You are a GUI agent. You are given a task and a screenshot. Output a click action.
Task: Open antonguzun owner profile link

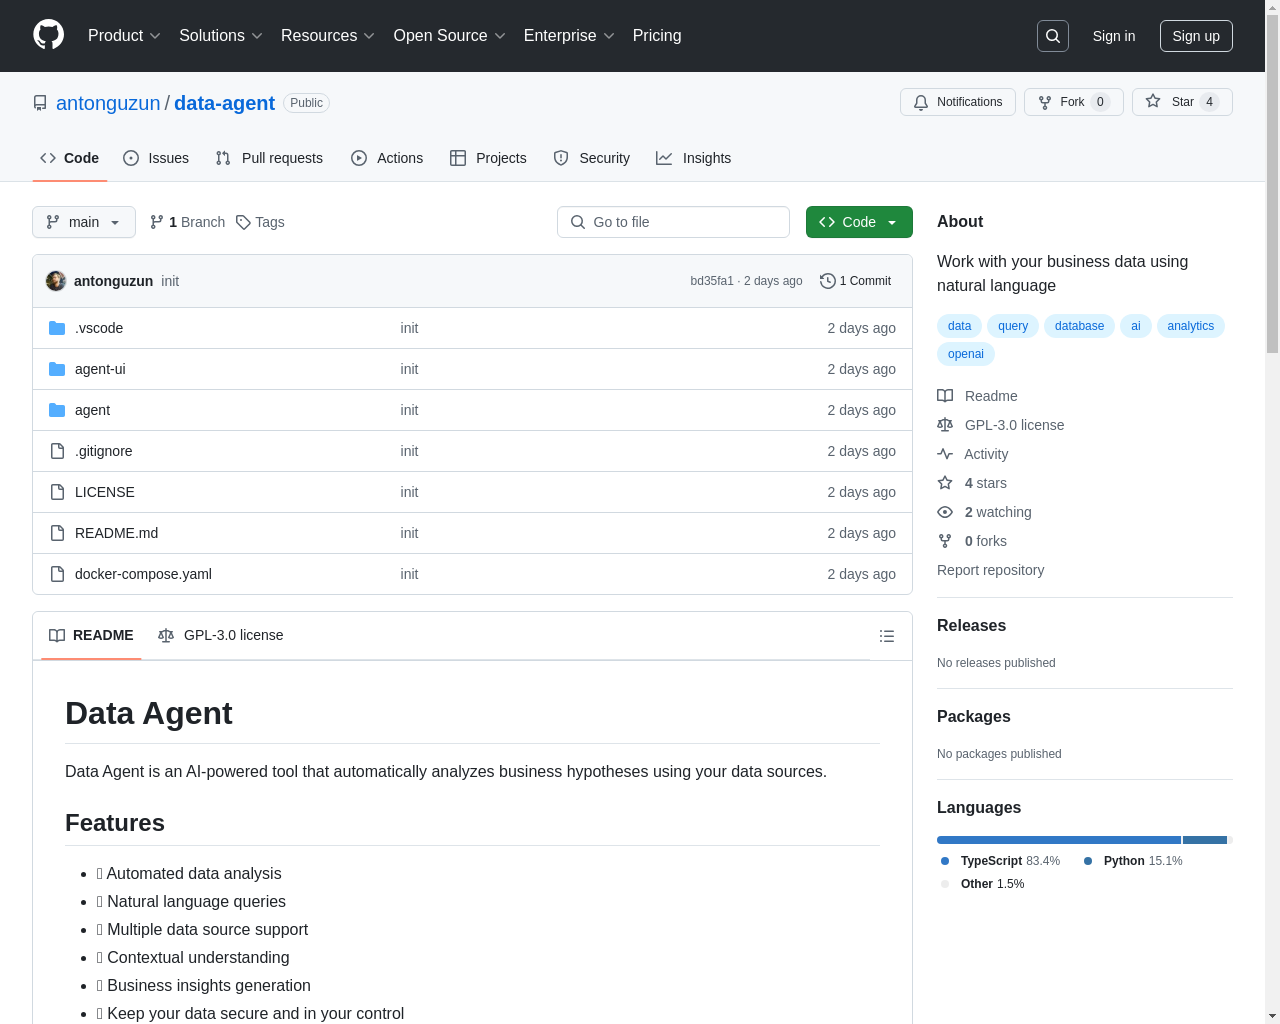(108, 103)
